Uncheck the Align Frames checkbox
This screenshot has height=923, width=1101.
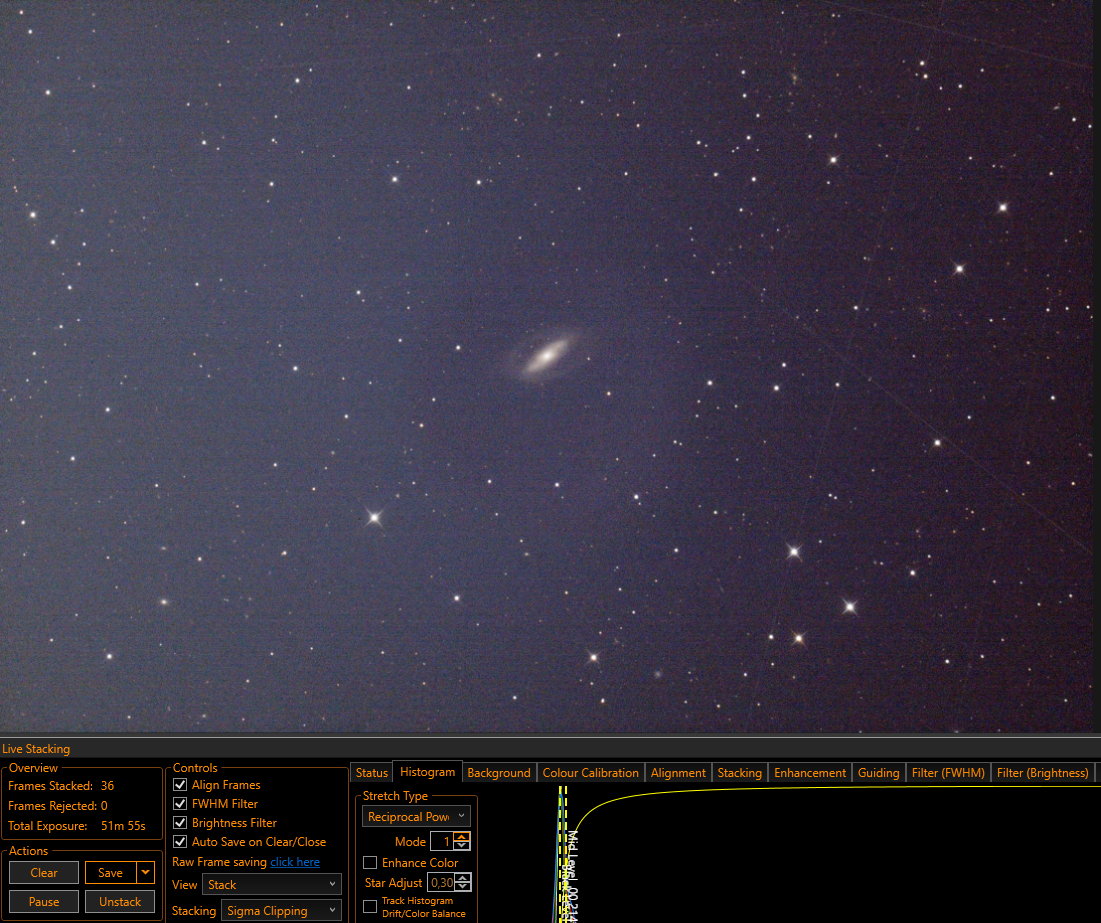180,785
